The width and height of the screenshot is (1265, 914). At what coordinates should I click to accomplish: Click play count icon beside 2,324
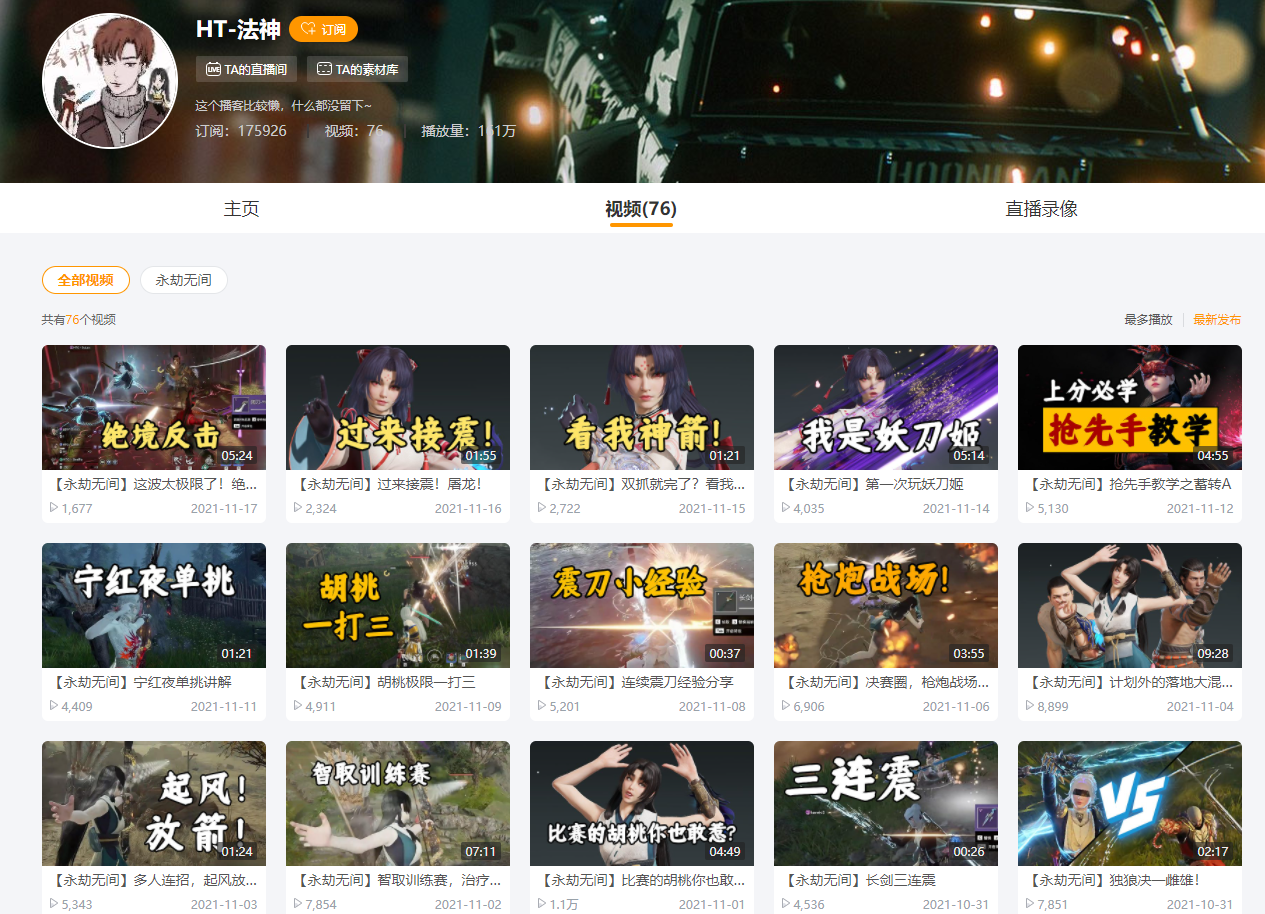(298, 508)
